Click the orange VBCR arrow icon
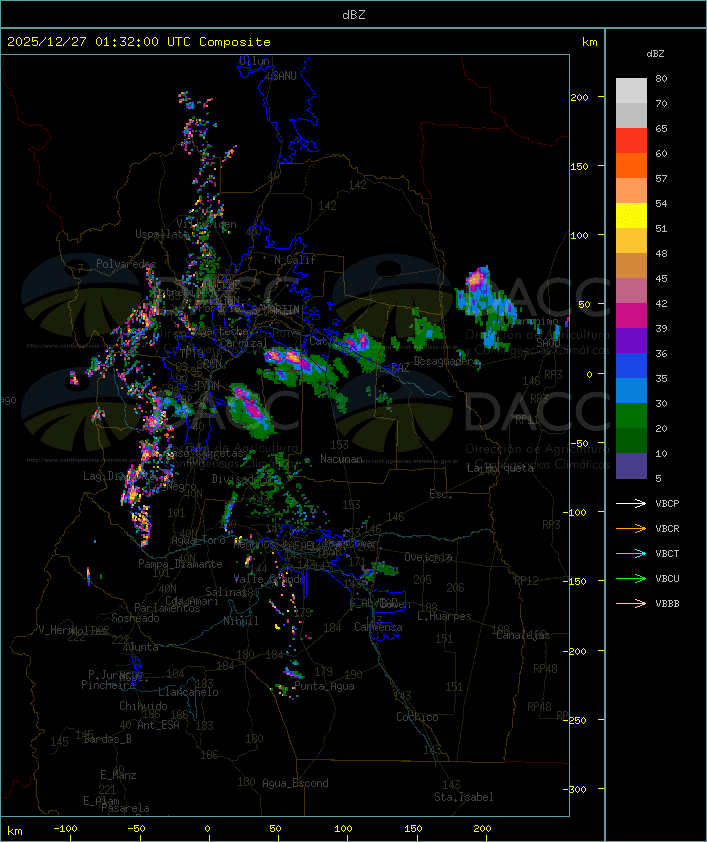 click(x=631, y=528)
